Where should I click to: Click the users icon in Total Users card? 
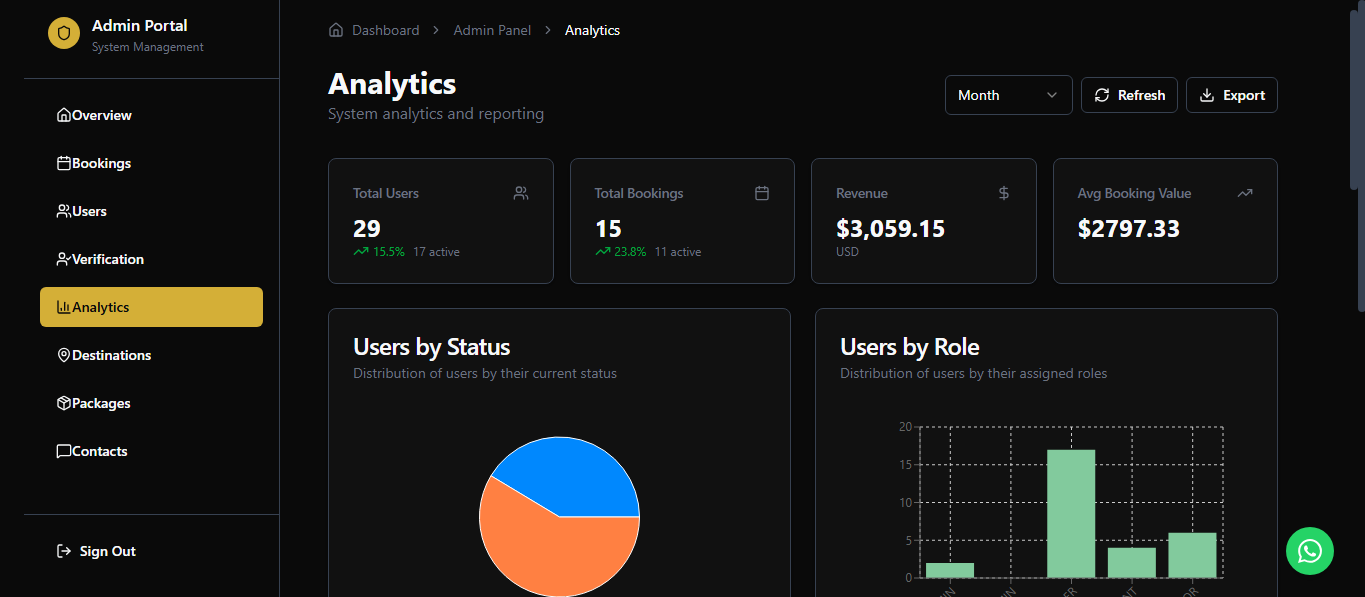pyautogui.click(x=520, y=193)
